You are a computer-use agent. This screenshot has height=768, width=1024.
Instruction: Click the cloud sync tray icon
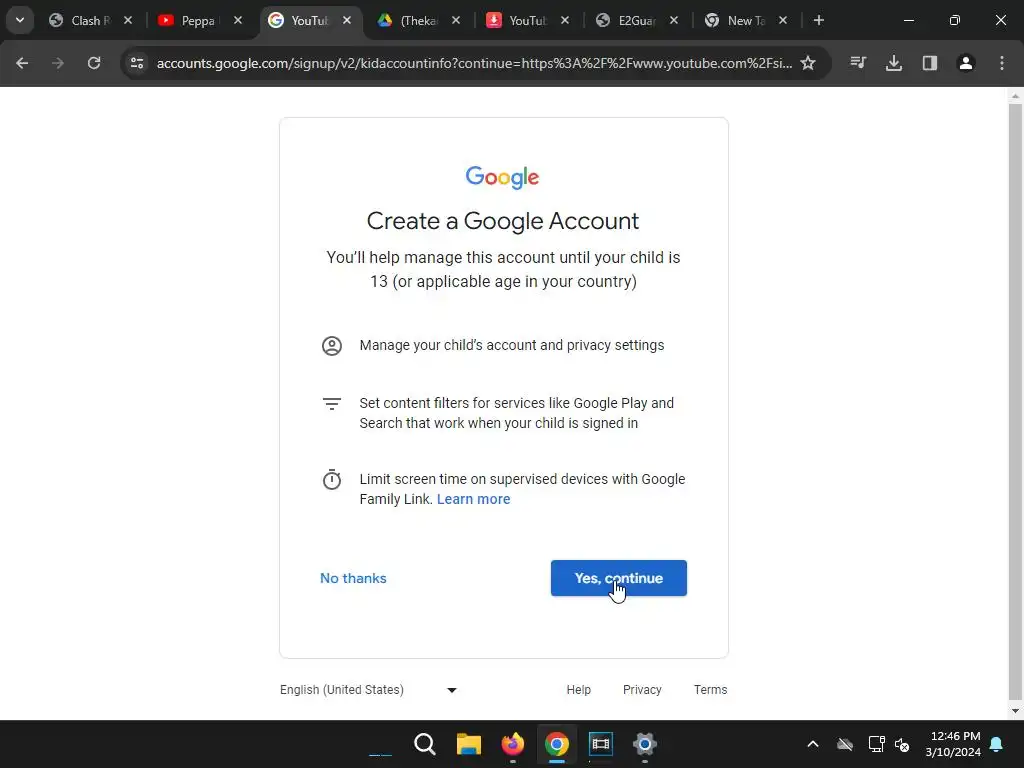click(x=845, y=744)
